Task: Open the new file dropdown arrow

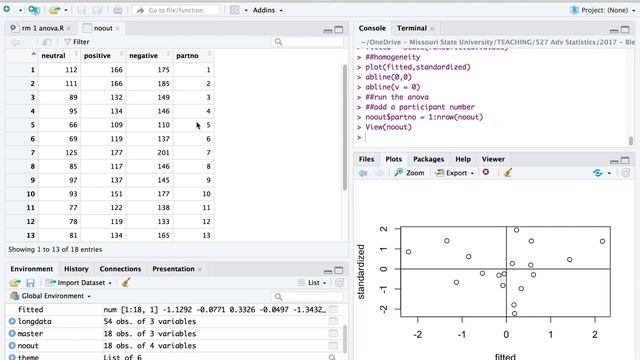Action: (x=20, y=10)
